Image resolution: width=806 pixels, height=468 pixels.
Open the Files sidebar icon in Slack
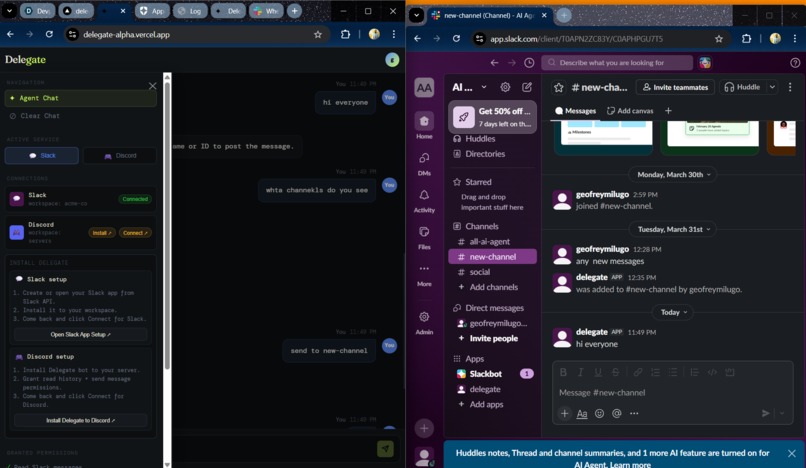tap(424, 232)
